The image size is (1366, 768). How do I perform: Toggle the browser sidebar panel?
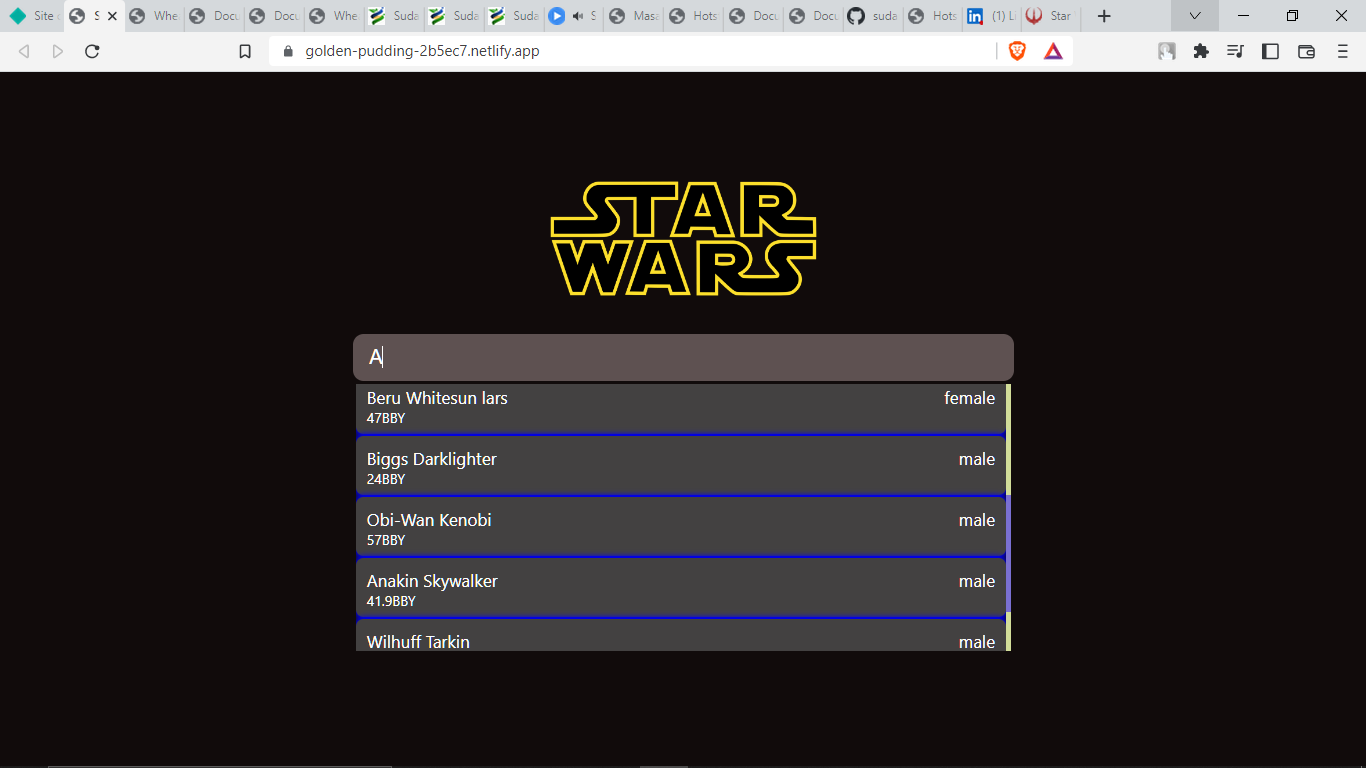[x=1270, y=51]
